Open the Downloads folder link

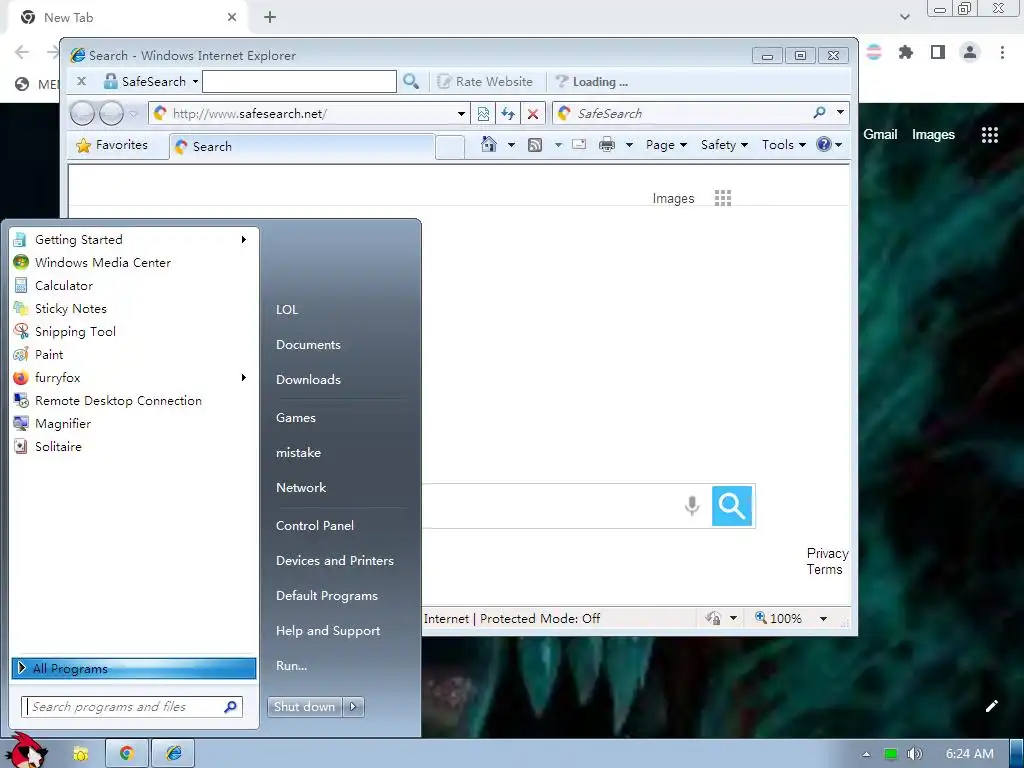[308, 379]
